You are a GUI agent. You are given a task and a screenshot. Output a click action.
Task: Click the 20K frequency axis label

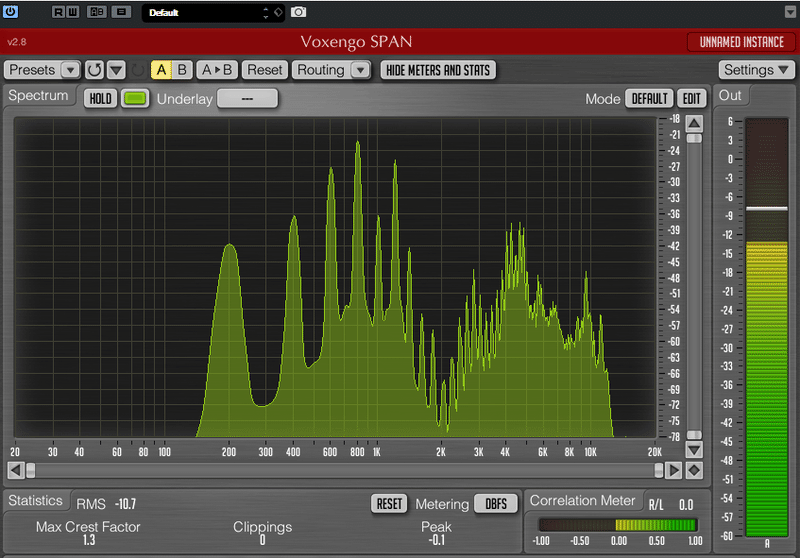click(655, 452)
